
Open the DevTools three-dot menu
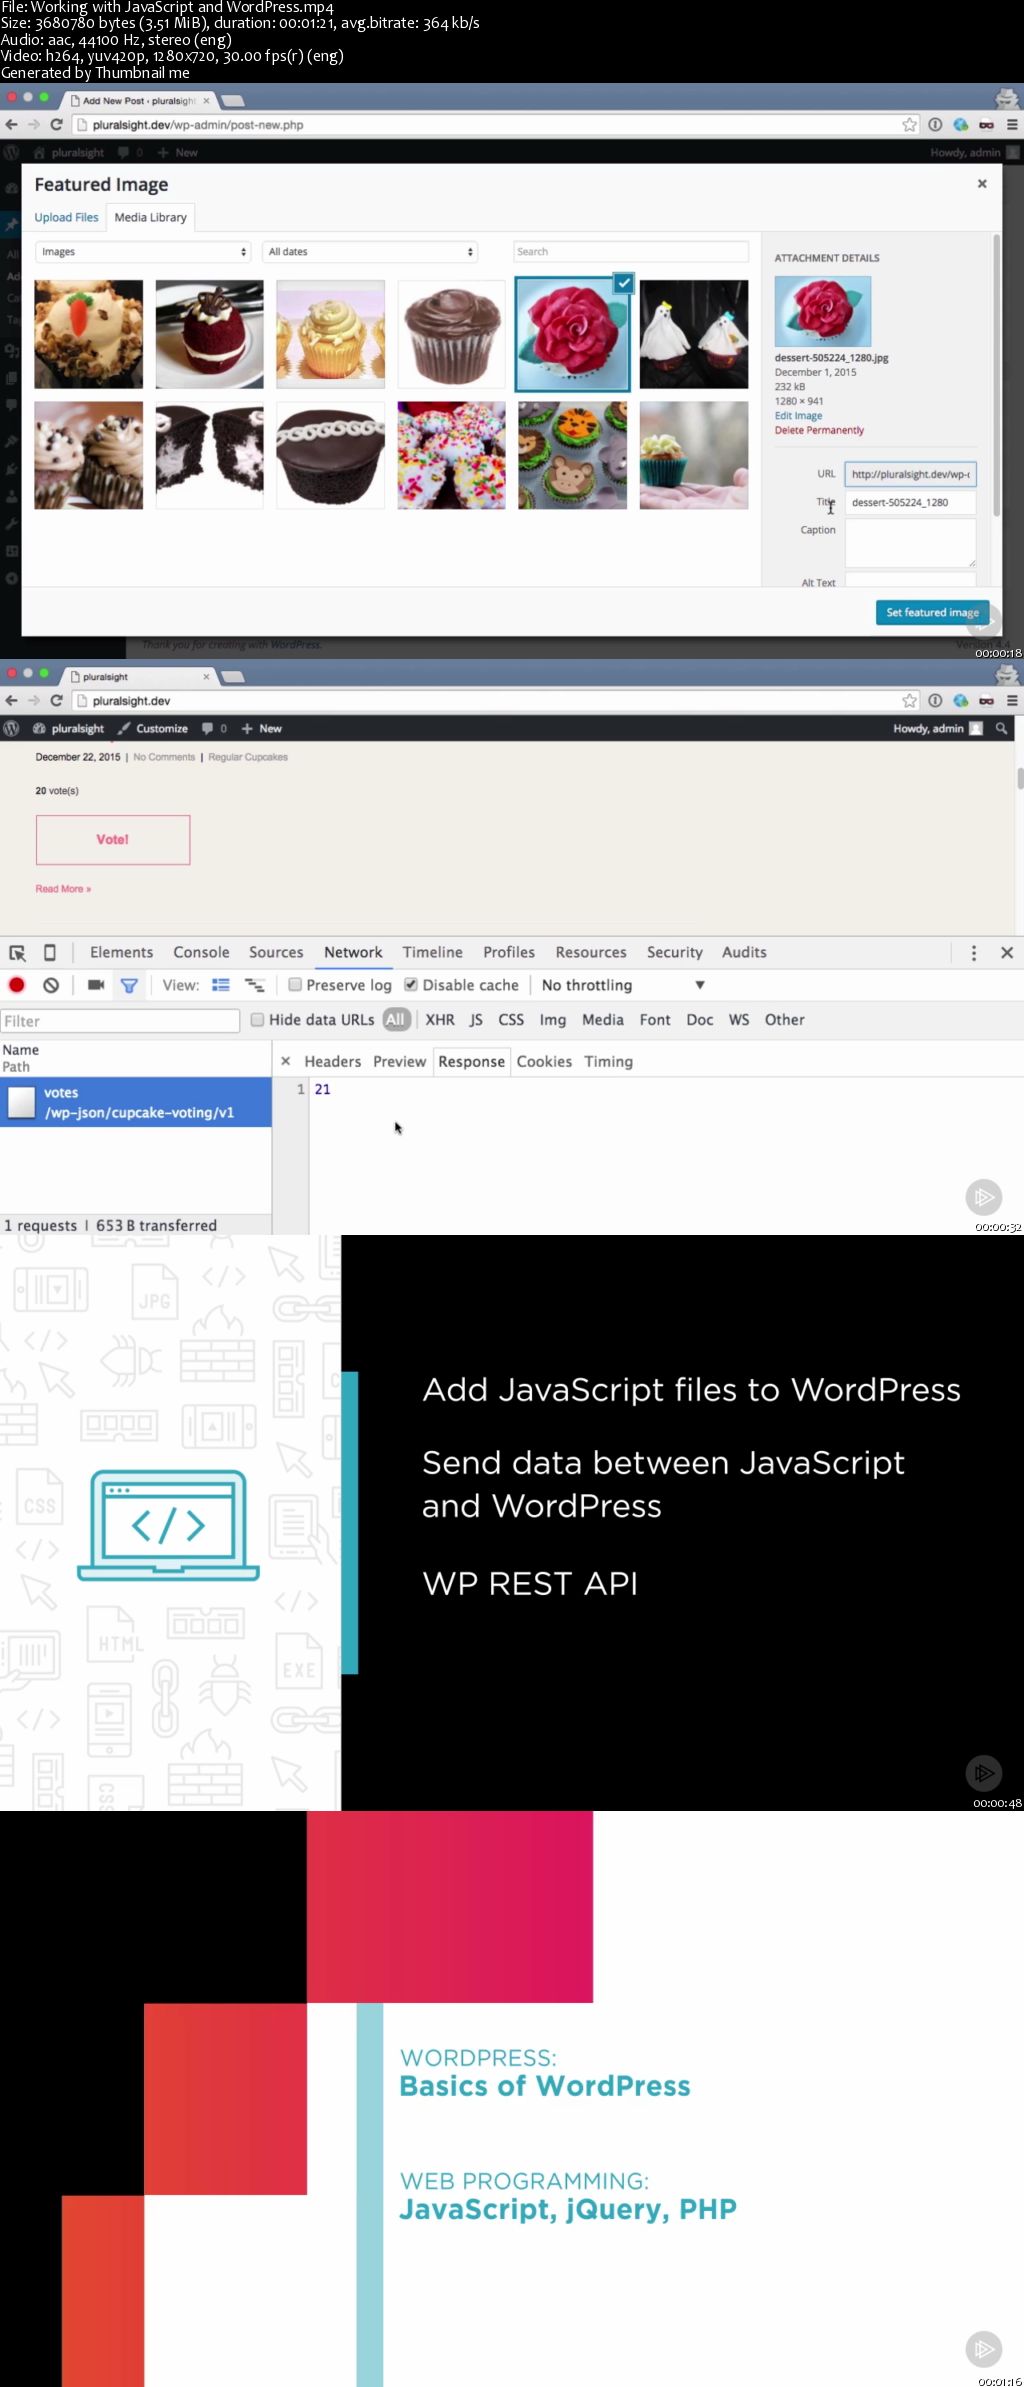pyautogui.click(x=974, y=952)
